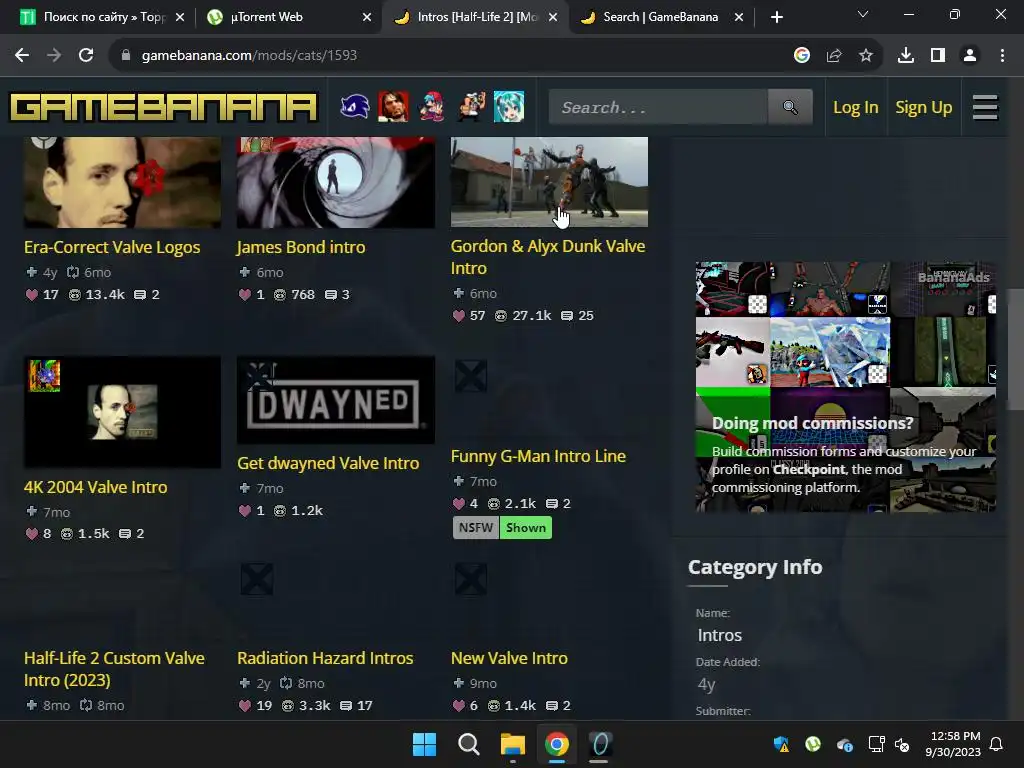Open Google lens icon in address bar
1024x768 pixels.
(802, 56)
